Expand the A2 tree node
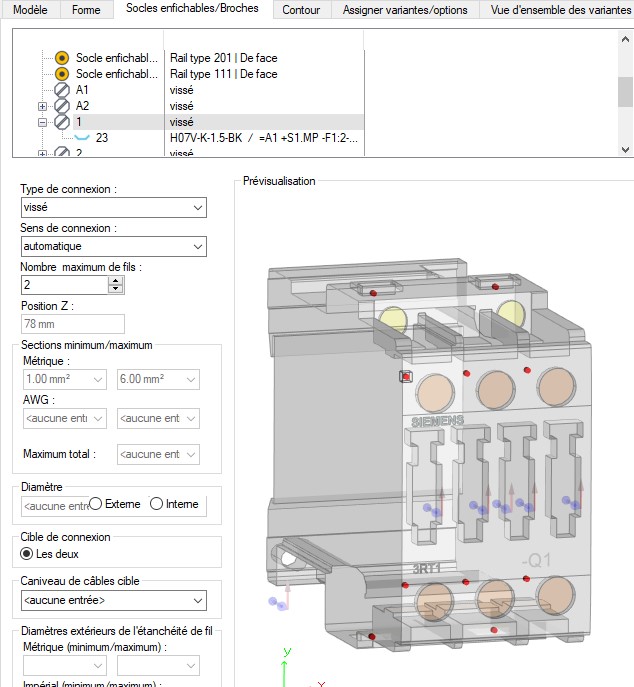This screenshot has width=634, height=687. pos(42,106)
